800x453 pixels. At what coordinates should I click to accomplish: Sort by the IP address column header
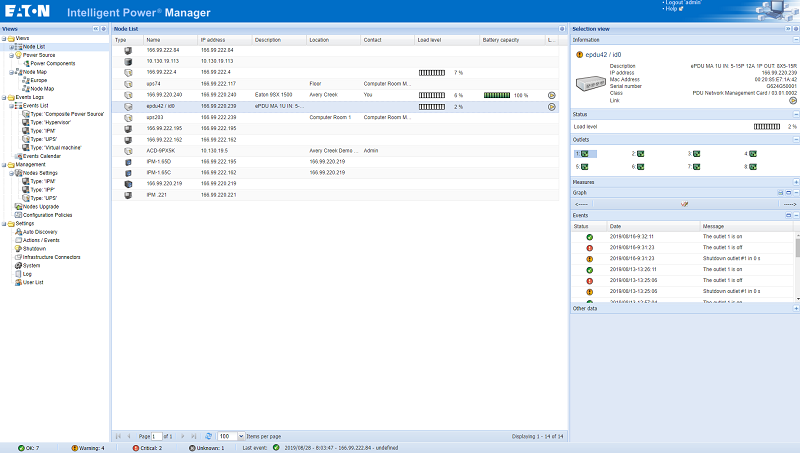coord(225,40)
